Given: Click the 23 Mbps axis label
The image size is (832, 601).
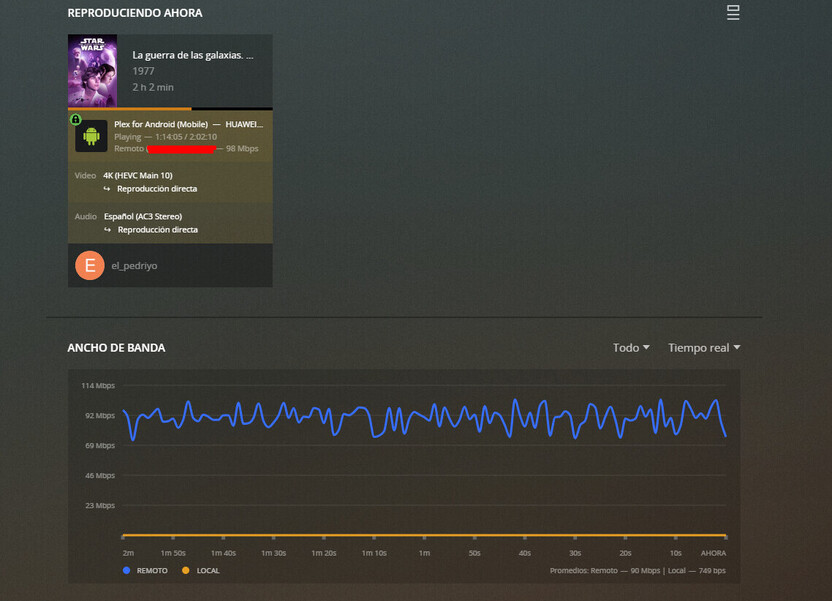Looking at the screenshot, I should (100, 506).
